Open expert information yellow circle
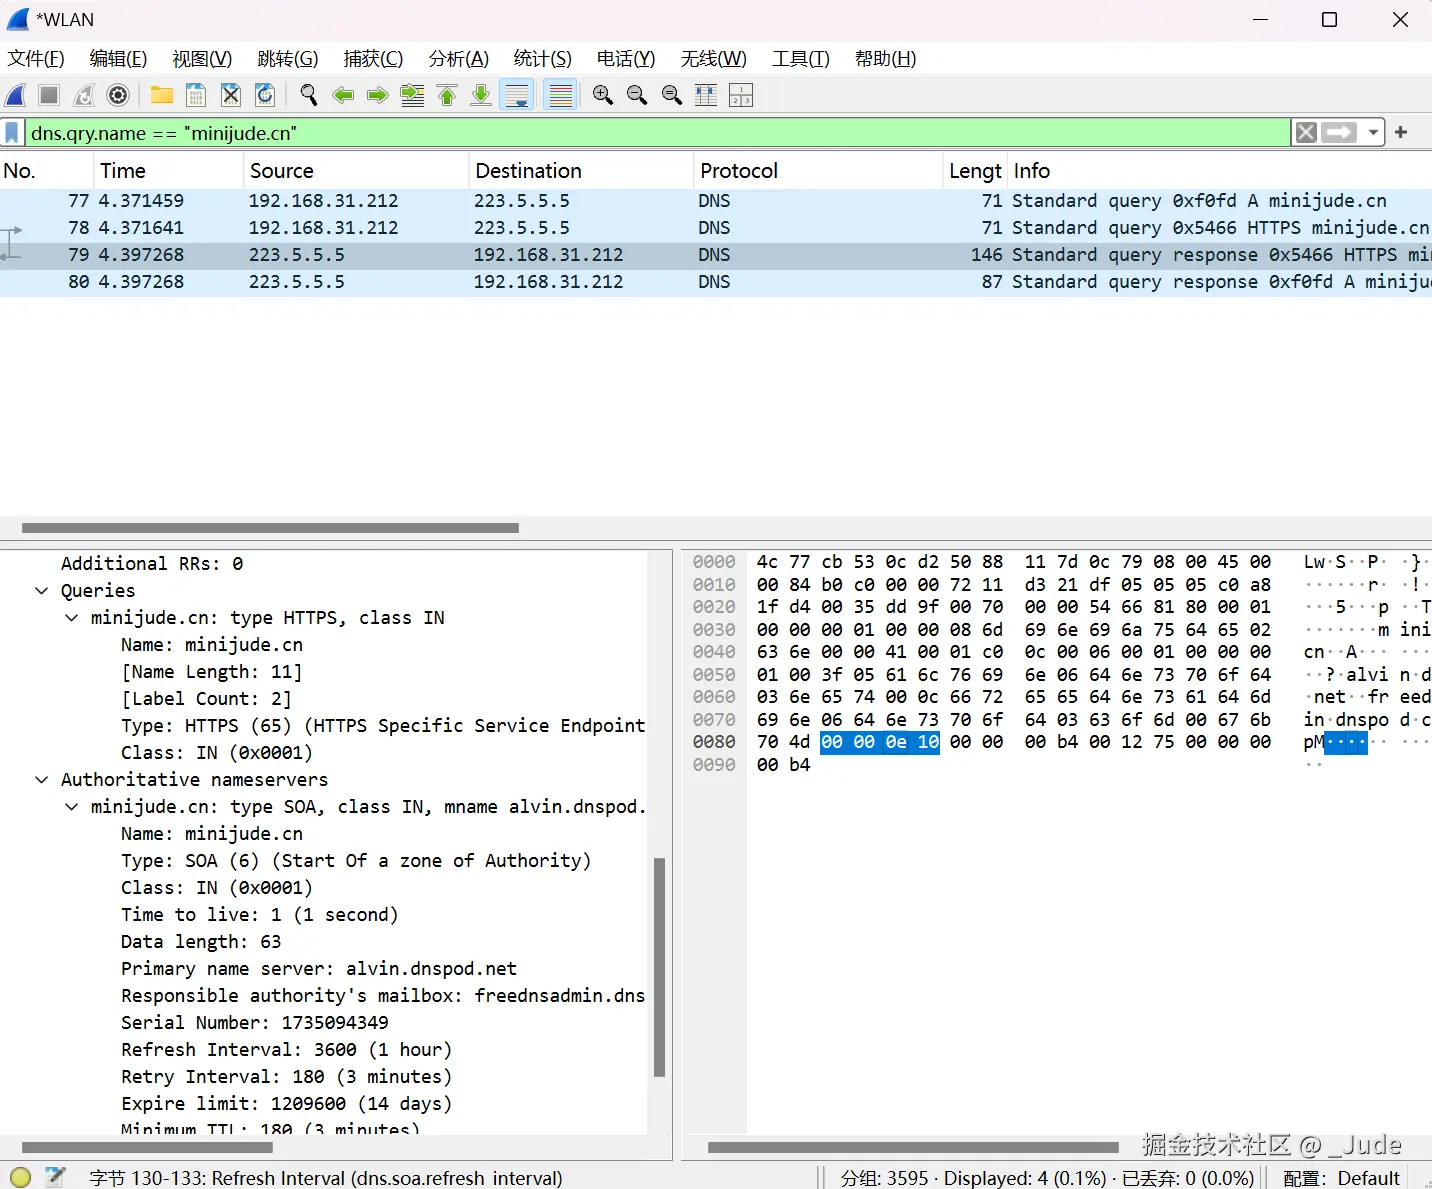This screenshot has width=1432, height=1189. (x=20, y=1177)
